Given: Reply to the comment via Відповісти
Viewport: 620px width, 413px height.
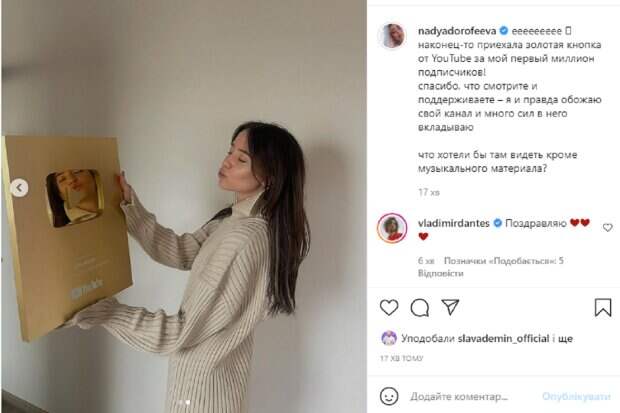Looking at the screenshot, I should pyautogui.click(x=440, y=273).
